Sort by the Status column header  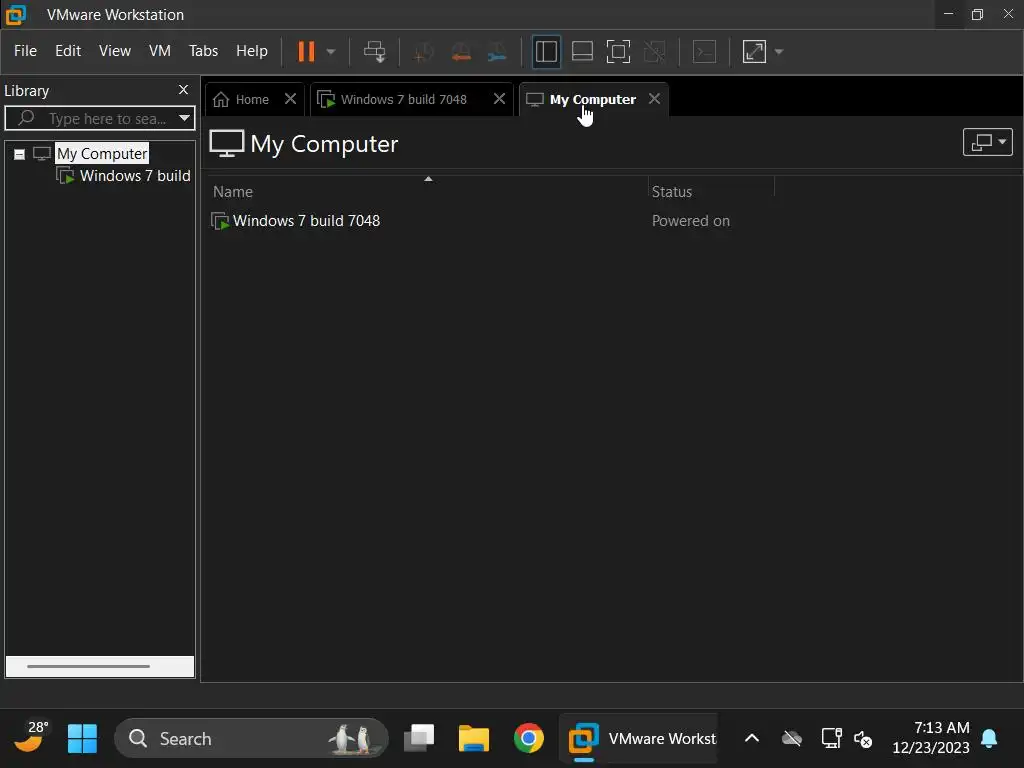coord(672,191)
